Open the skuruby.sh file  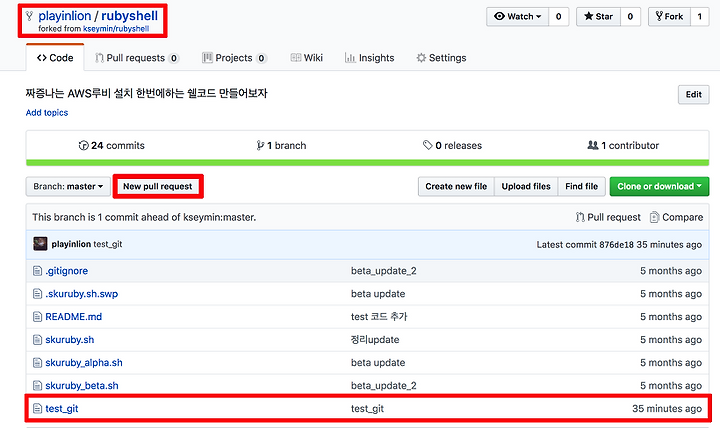click(x=70, y=340)
